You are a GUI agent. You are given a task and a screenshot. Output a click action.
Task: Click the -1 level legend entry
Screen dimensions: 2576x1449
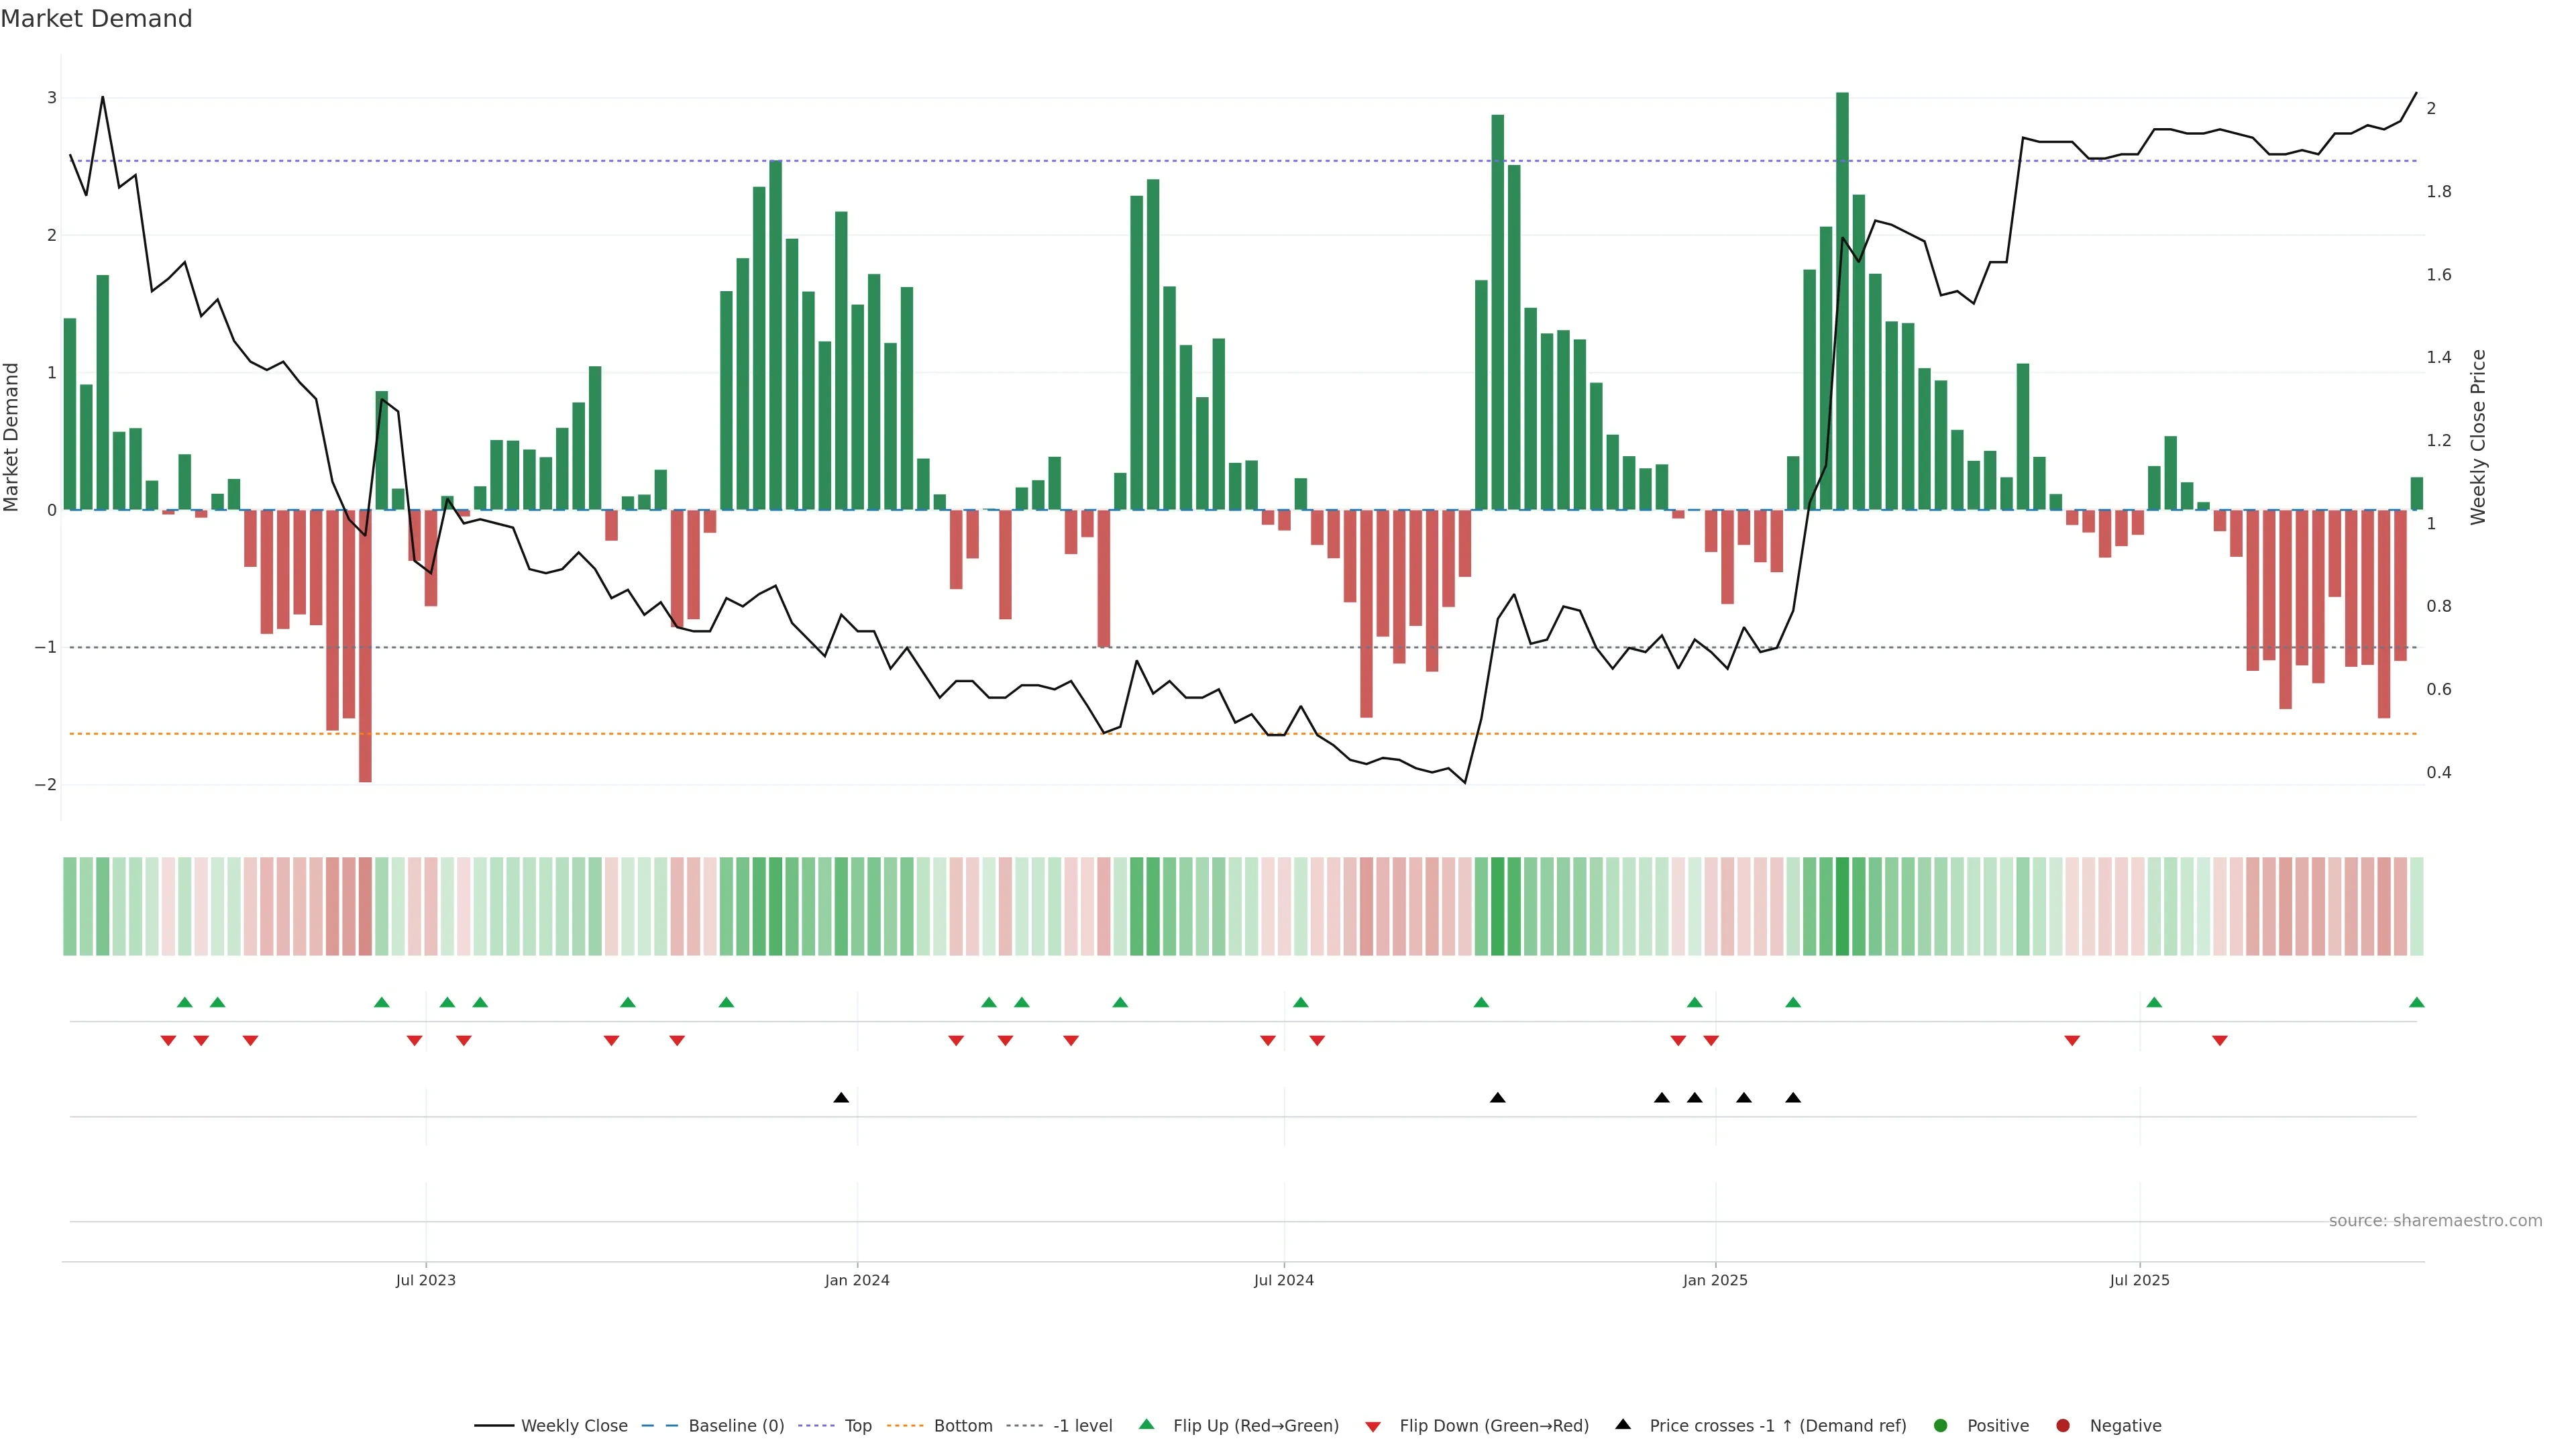pyautogui.click(x=1082, y=1425)
